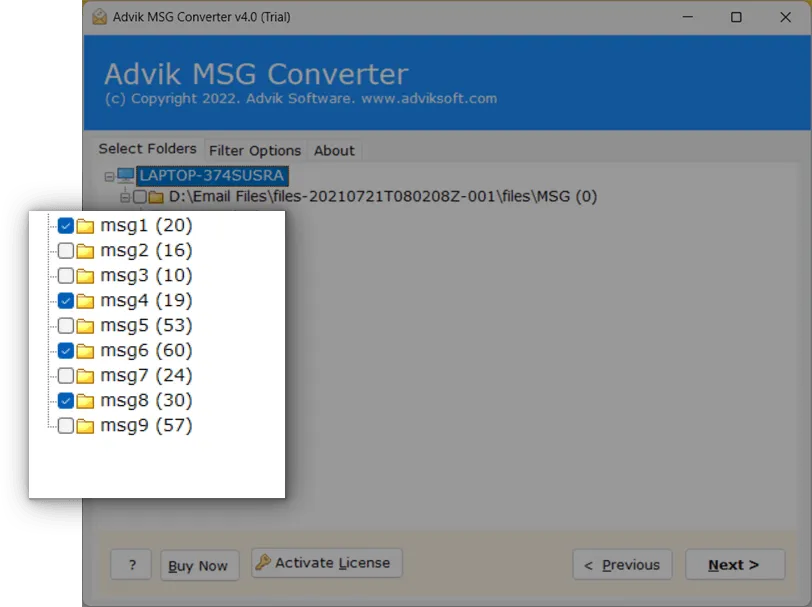Viewport: 812px width, 607px height.
Task: Click the question mark help button
Action: 131,565
